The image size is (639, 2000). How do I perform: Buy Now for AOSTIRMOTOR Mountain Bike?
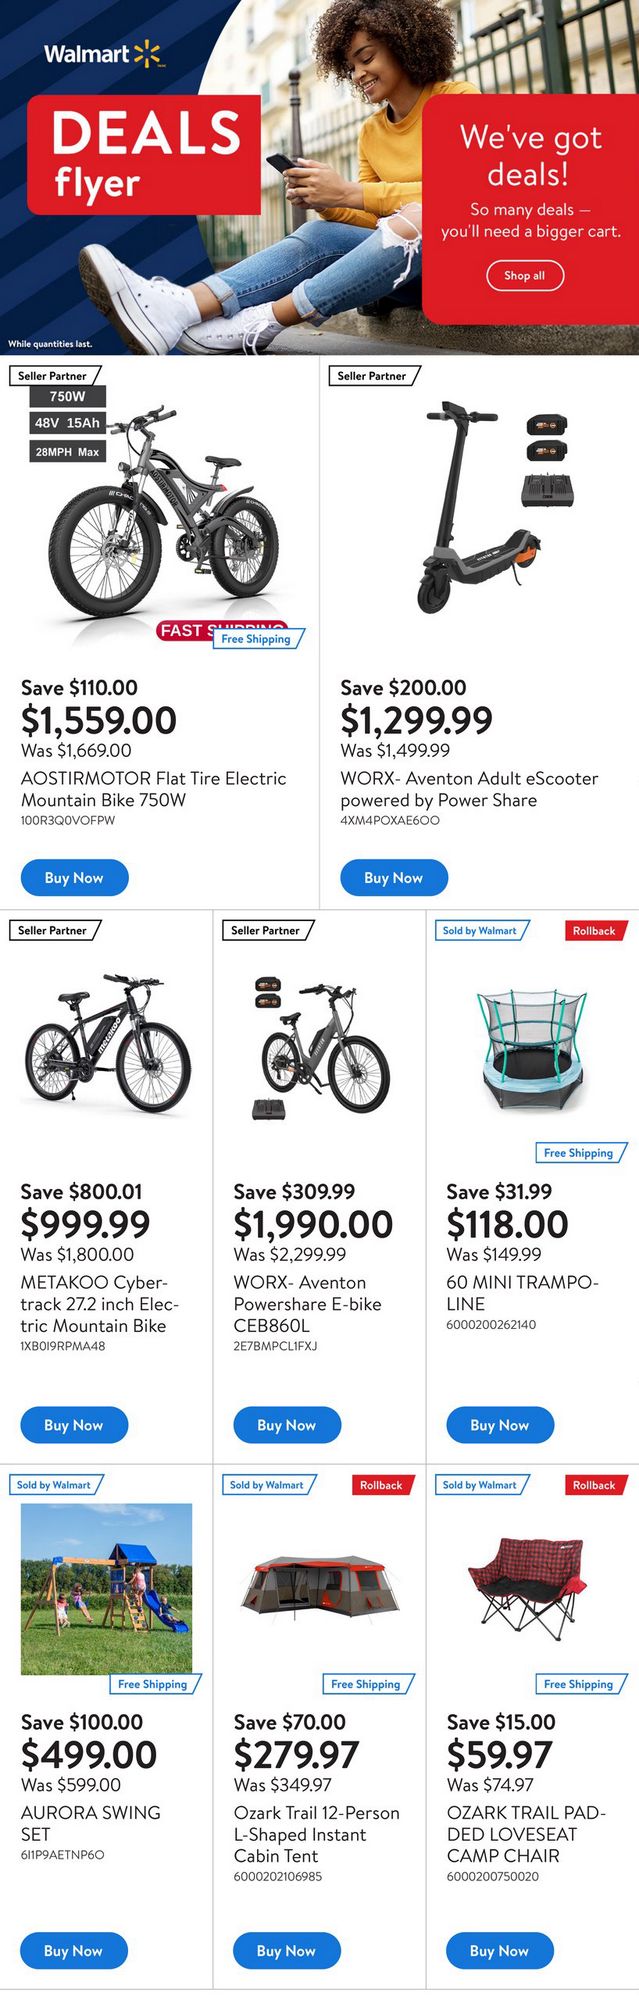coord(75,877)
